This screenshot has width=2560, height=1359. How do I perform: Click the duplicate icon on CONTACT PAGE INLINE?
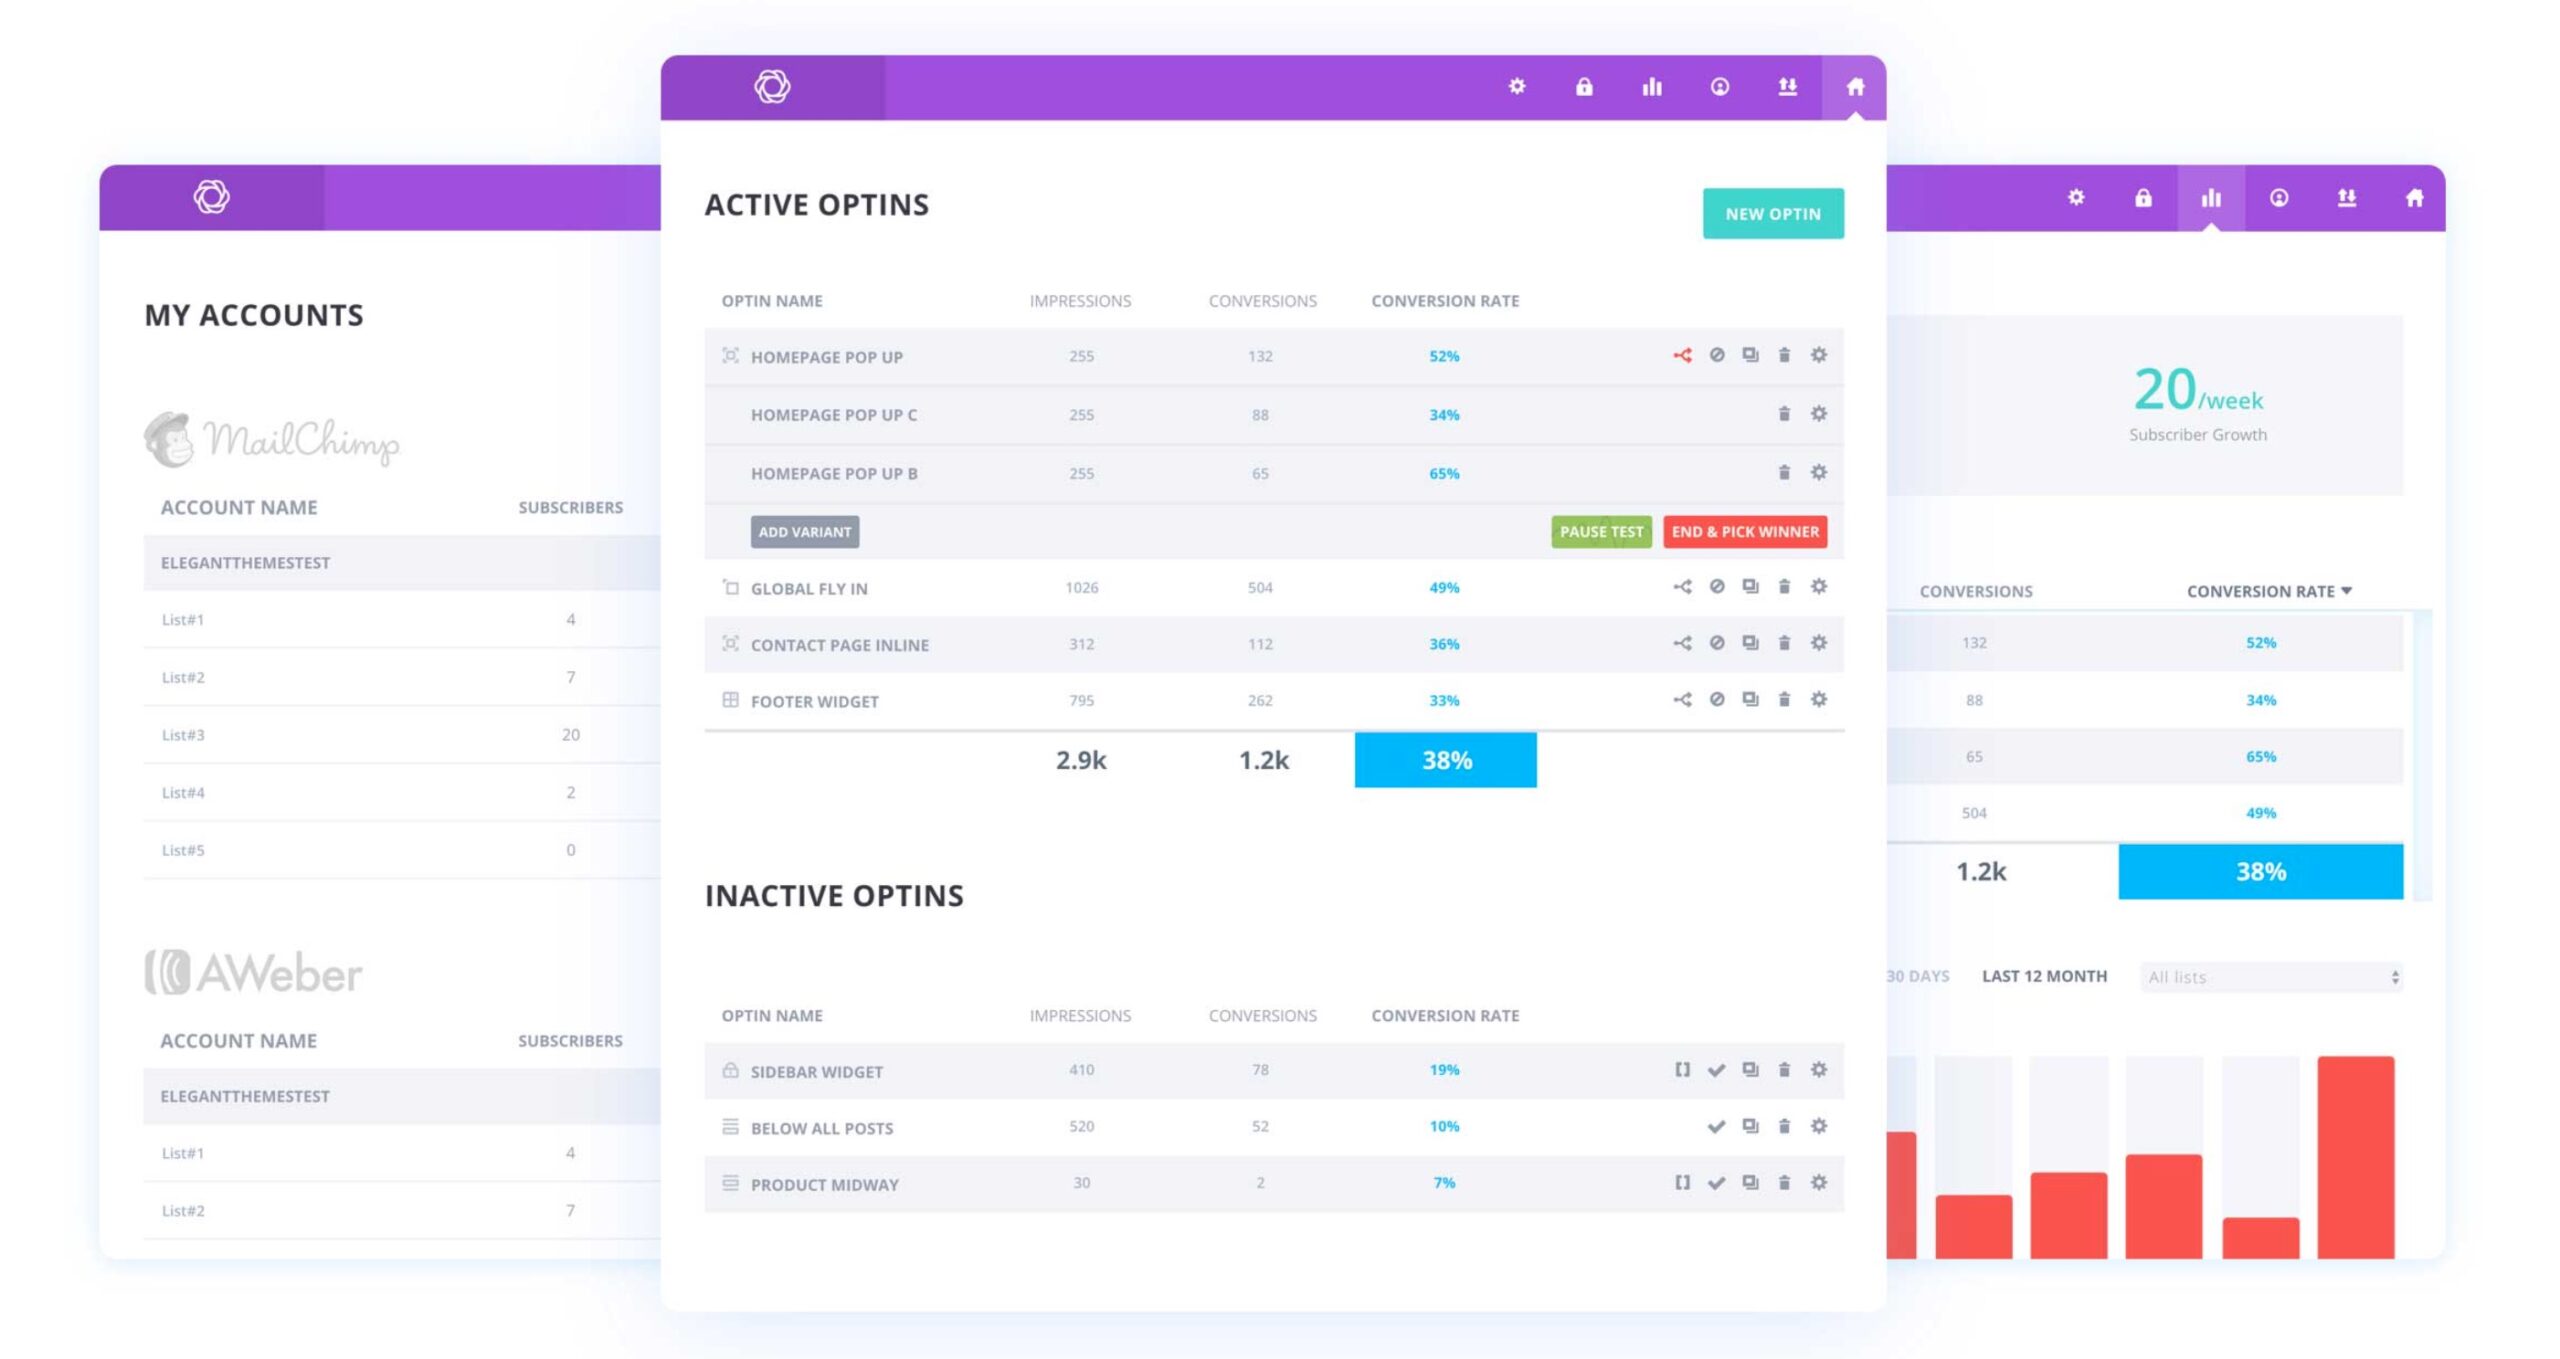click(1749, 645)
